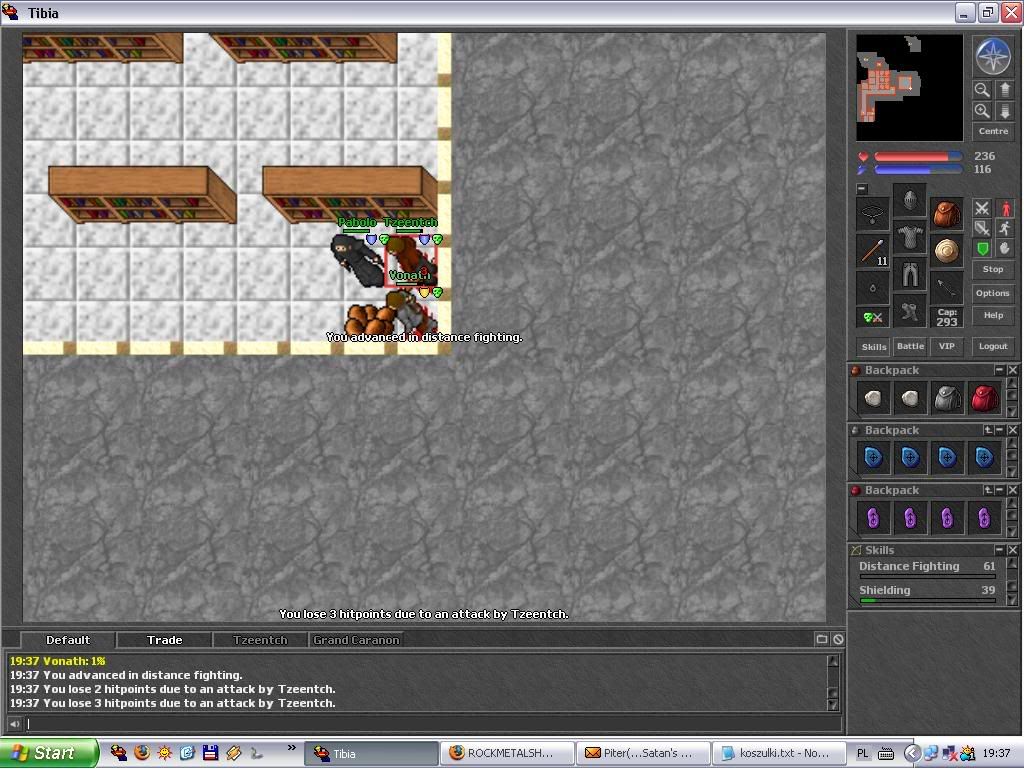Viewport: 1024px width, 769px height.
Task: Switch to the Trade chat tab
Action: [x=164, y=640]
